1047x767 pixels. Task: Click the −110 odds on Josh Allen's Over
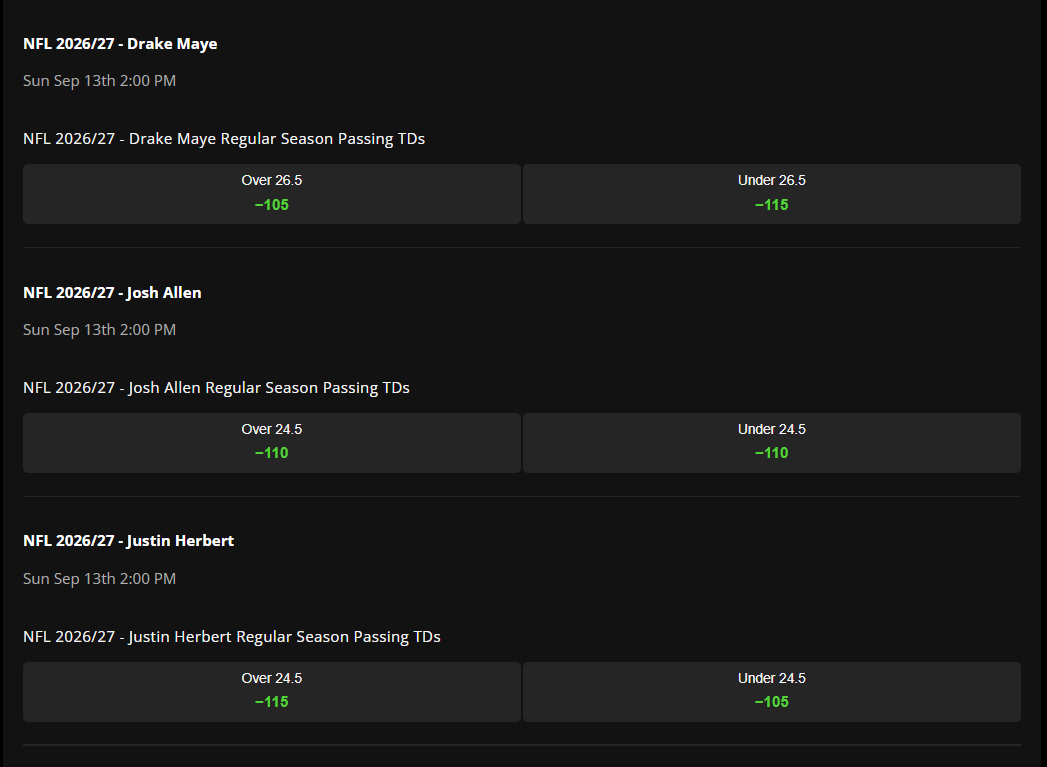[272, 453]
